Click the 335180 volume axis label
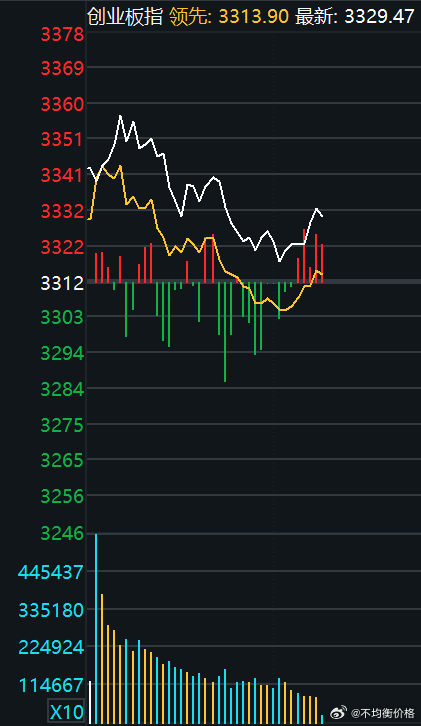Image resolution: width=421 pixels, height=726 pixels. tap(51, 610)
